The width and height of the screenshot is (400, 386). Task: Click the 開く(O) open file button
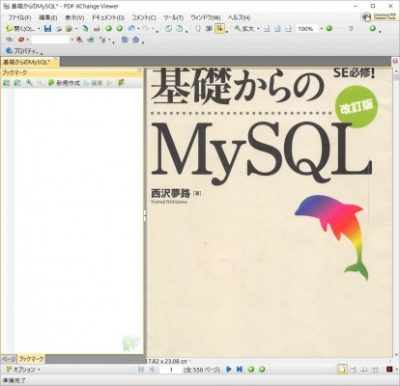20,29
